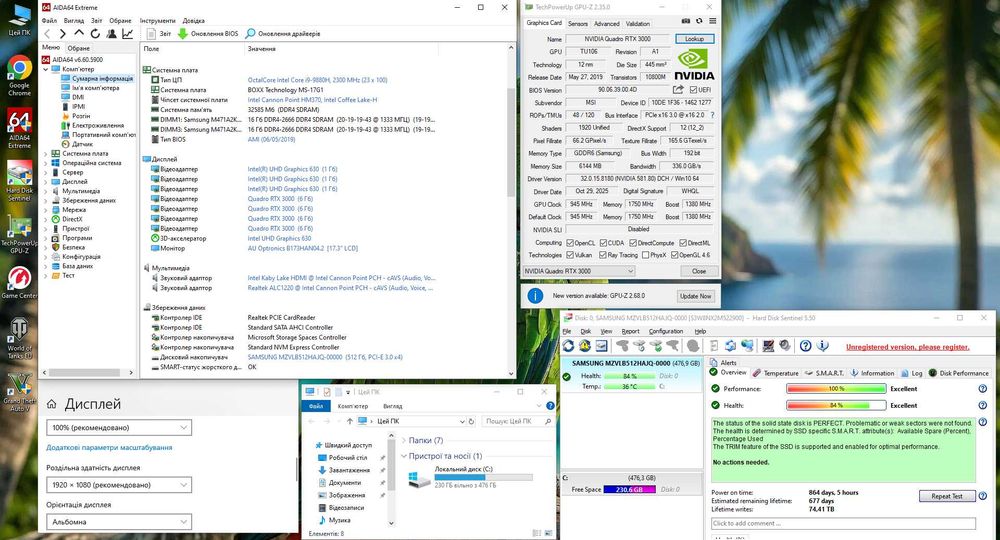Click Unregistered version please register link
Screen dimensions: 1000x540
pyautogui.click(x=908, y=347)
